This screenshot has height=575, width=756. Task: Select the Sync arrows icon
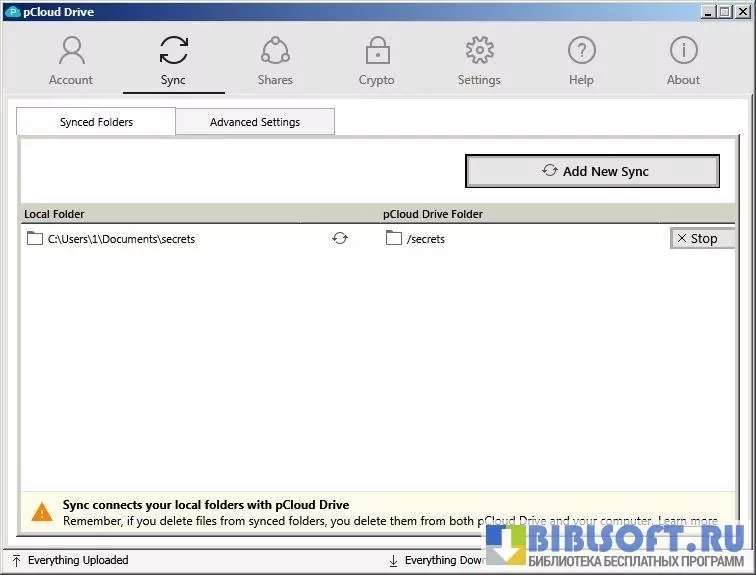click(x=173, y=50)
